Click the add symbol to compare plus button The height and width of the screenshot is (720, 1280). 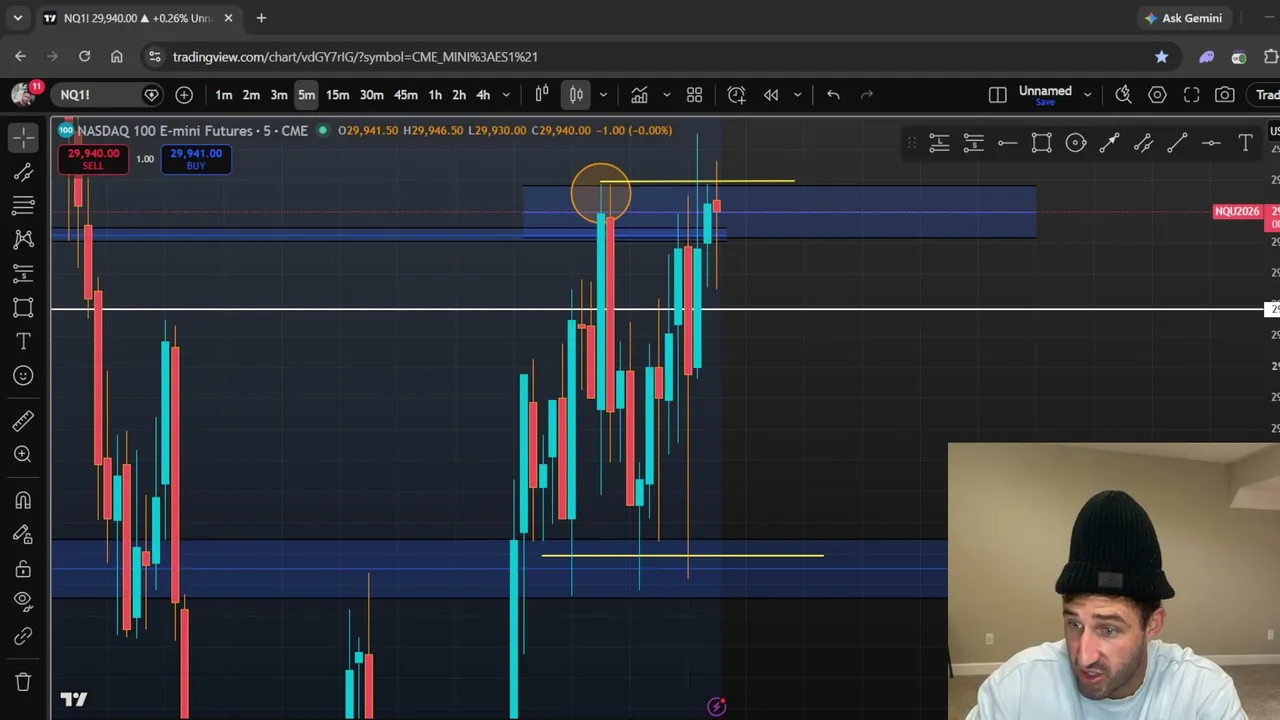(x=184, y=95)
